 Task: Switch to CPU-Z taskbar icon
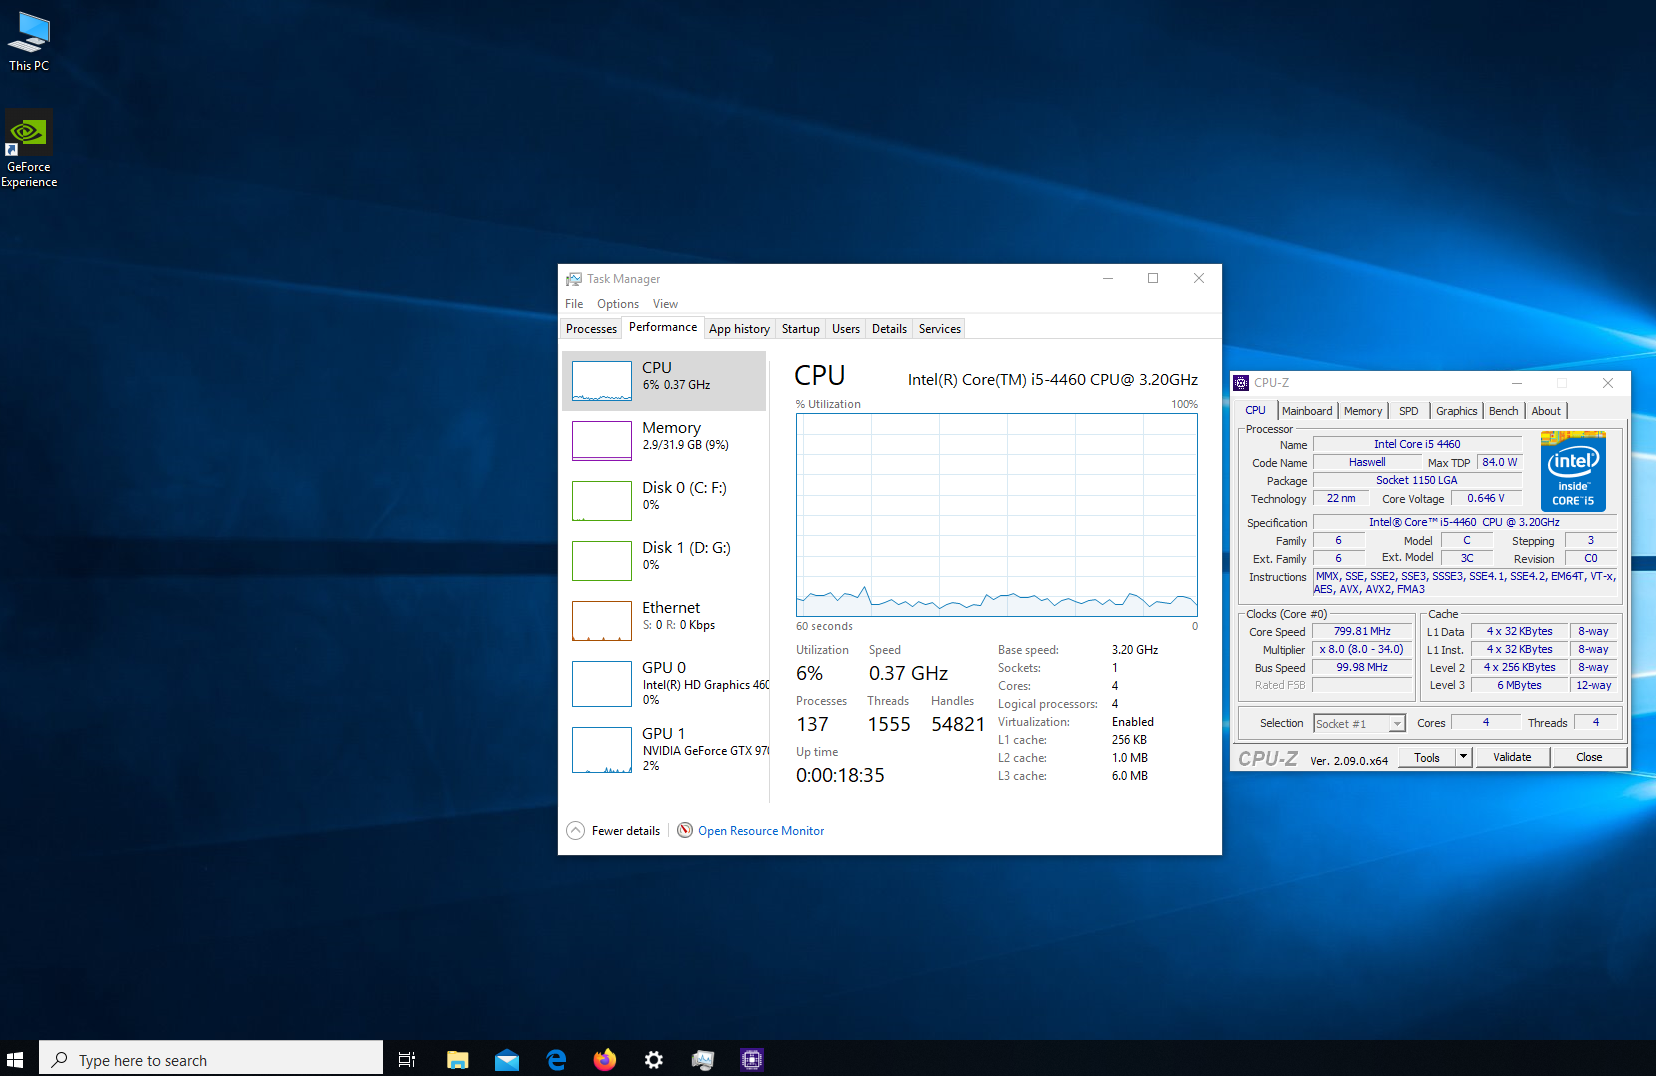(752, 1059)
